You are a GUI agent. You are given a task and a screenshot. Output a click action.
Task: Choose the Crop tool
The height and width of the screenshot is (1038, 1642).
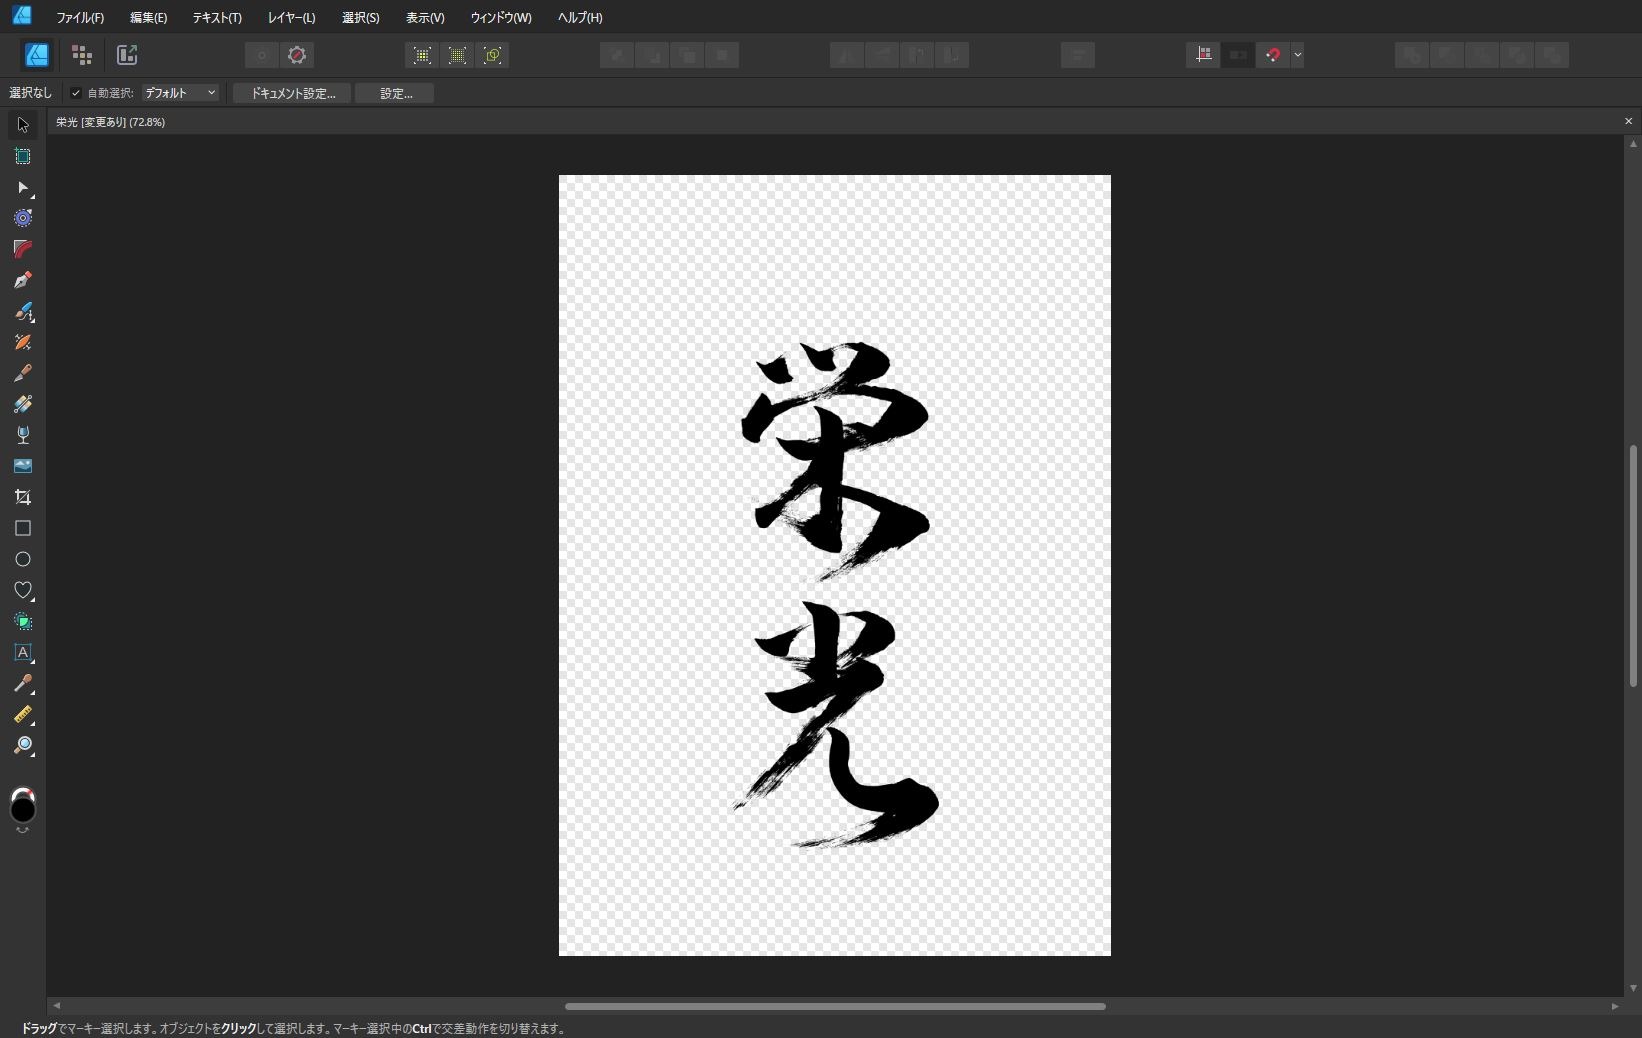pyautogui.click(x=23, y=497)
